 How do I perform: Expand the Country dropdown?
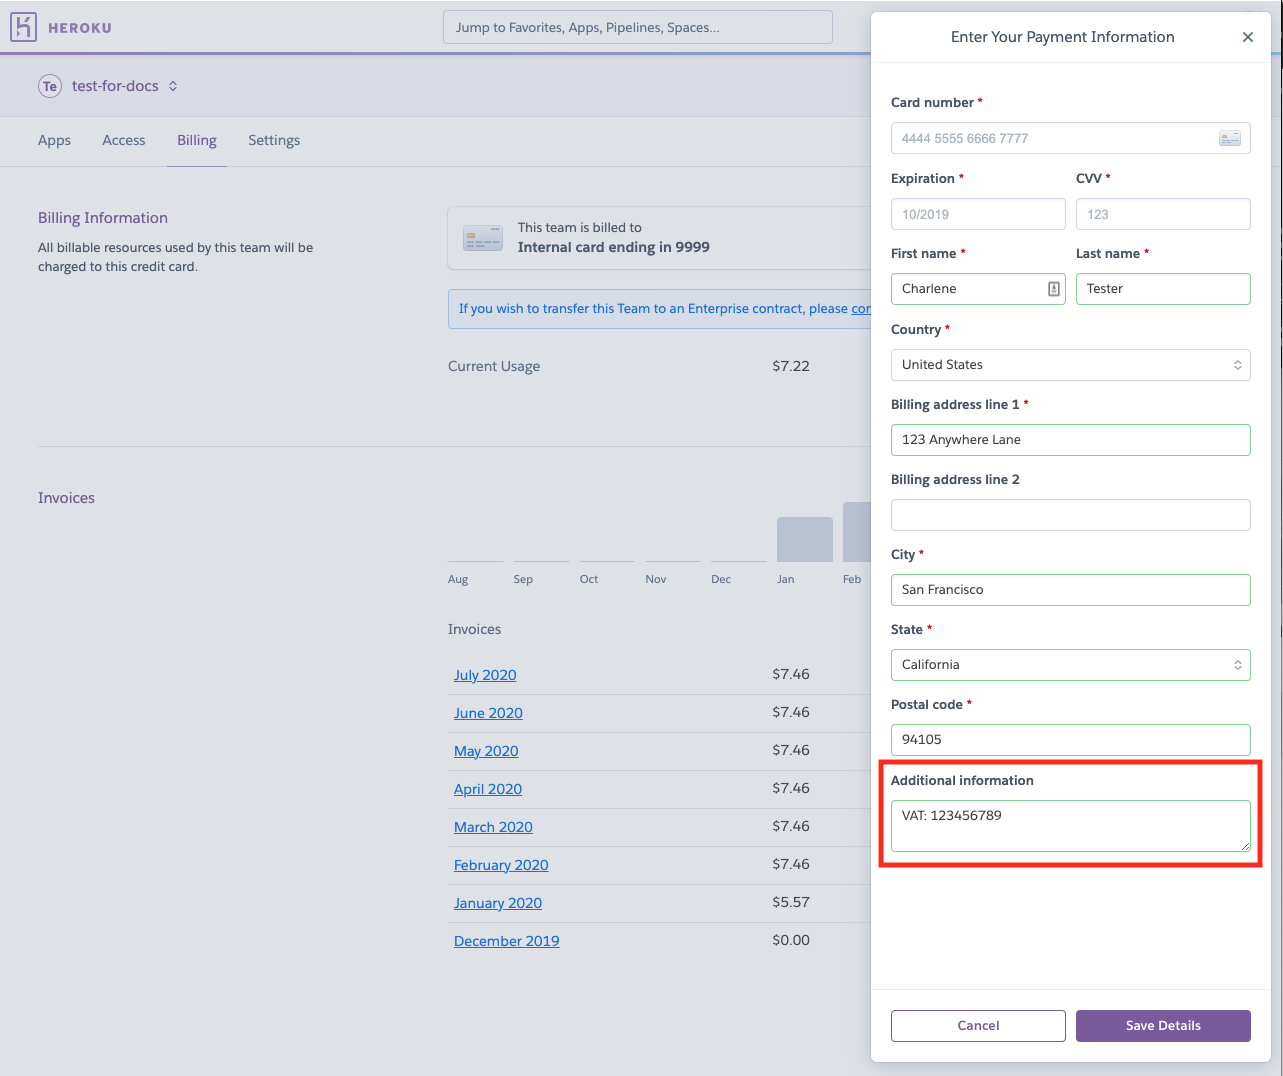click(1070, 365)
